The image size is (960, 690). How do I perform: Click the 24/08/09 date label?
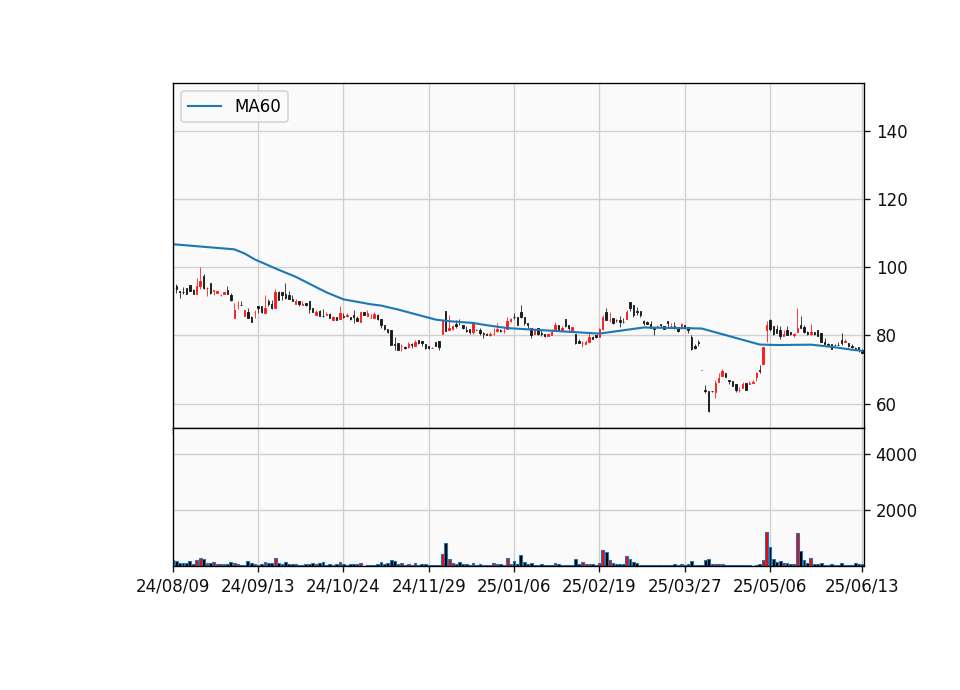pos(173,586)
